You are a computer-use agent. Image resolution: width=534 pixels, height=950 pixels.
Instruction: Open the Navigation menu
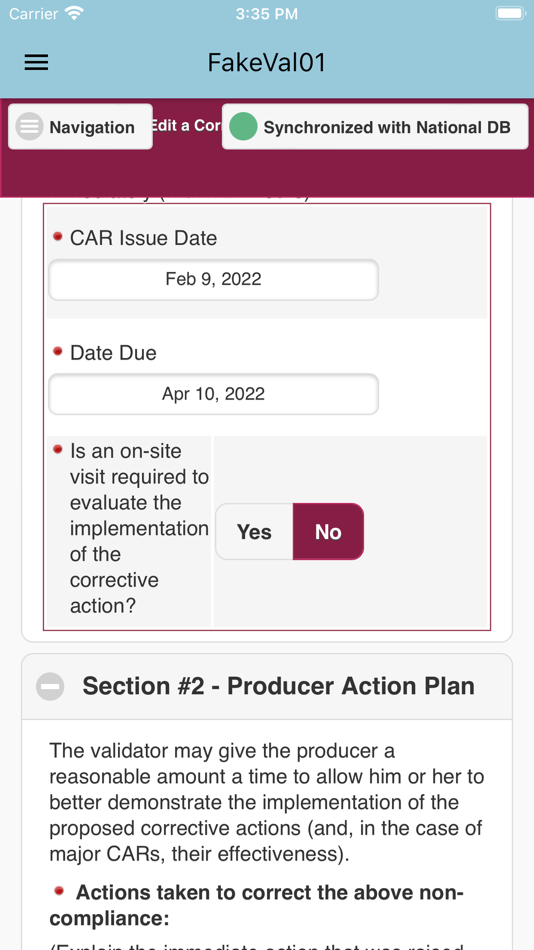click(x=80, y=127)
